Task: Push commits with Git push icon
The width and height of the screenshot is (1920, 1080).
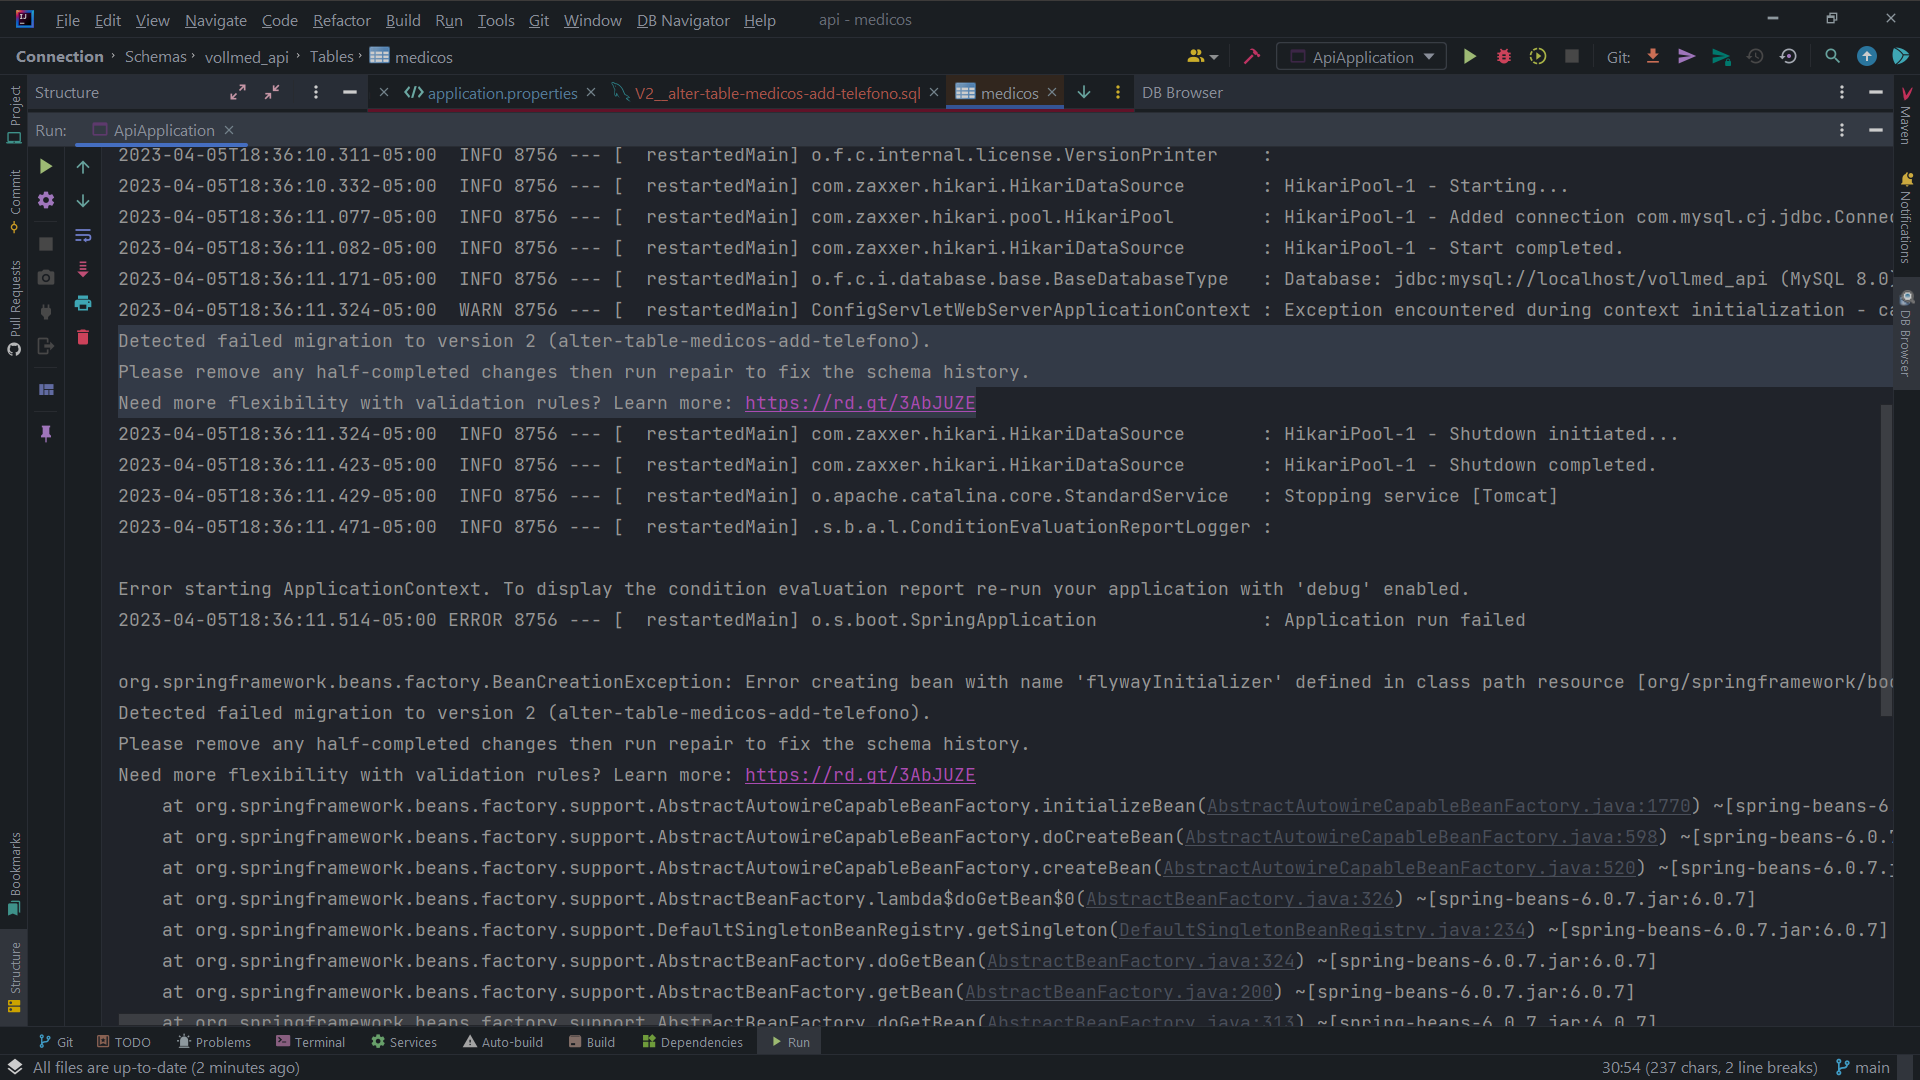Action: [x=1720, y=57]
